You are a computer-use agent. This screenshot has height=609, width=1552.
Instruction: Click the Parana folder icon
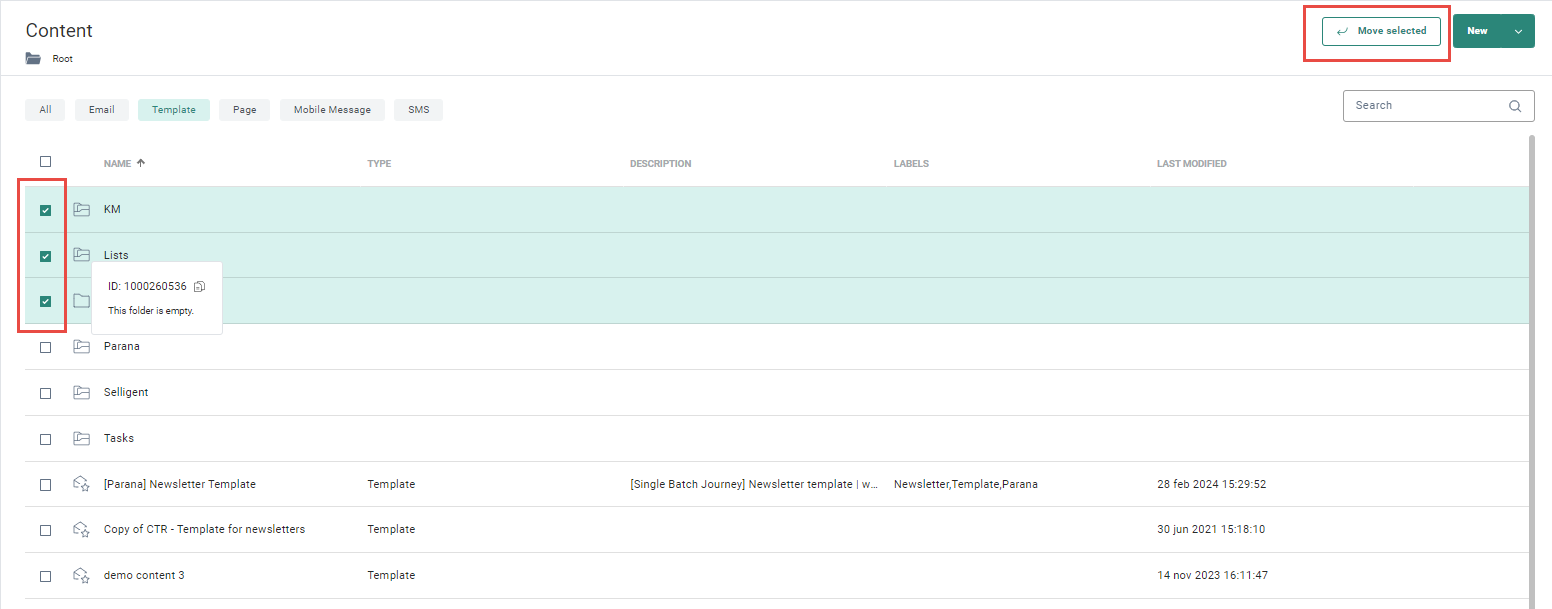(82, 347)
